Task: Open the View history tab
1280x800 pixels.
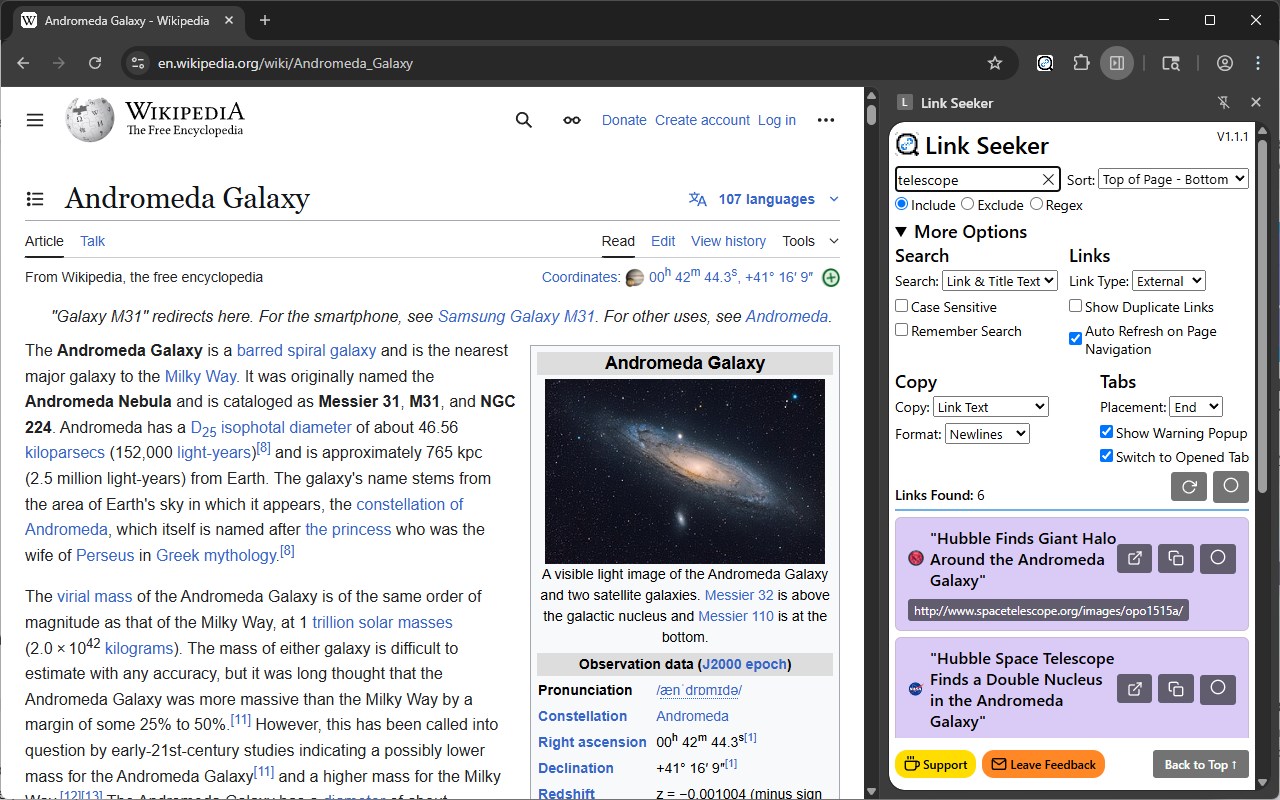Action: click(x=729, y=241)
